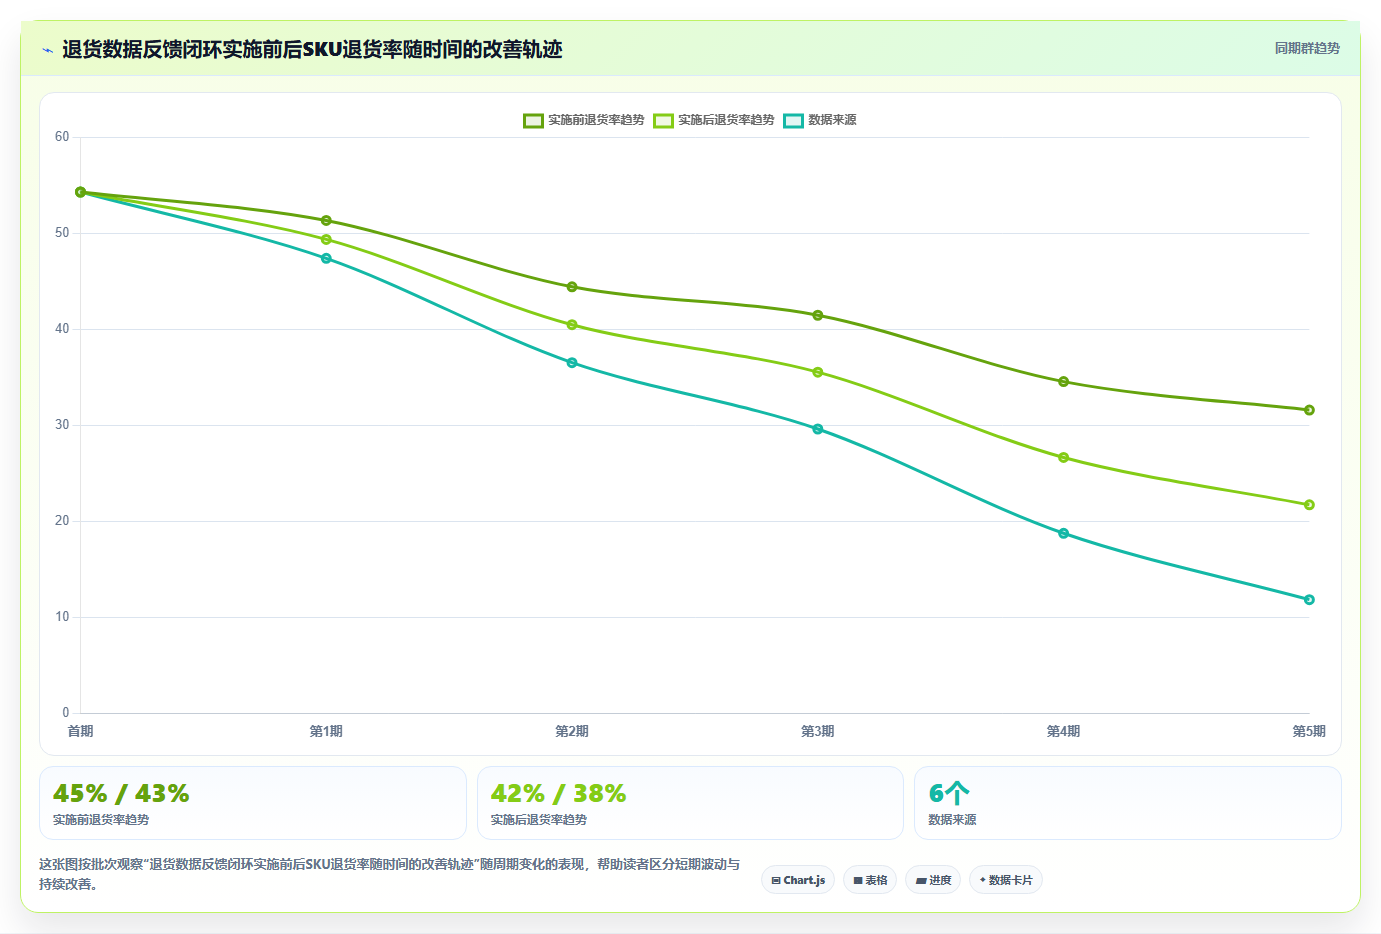Screen dimensions: 1381x934
Task: Select the dark green line point at 第2期
Action: (572, 287)
